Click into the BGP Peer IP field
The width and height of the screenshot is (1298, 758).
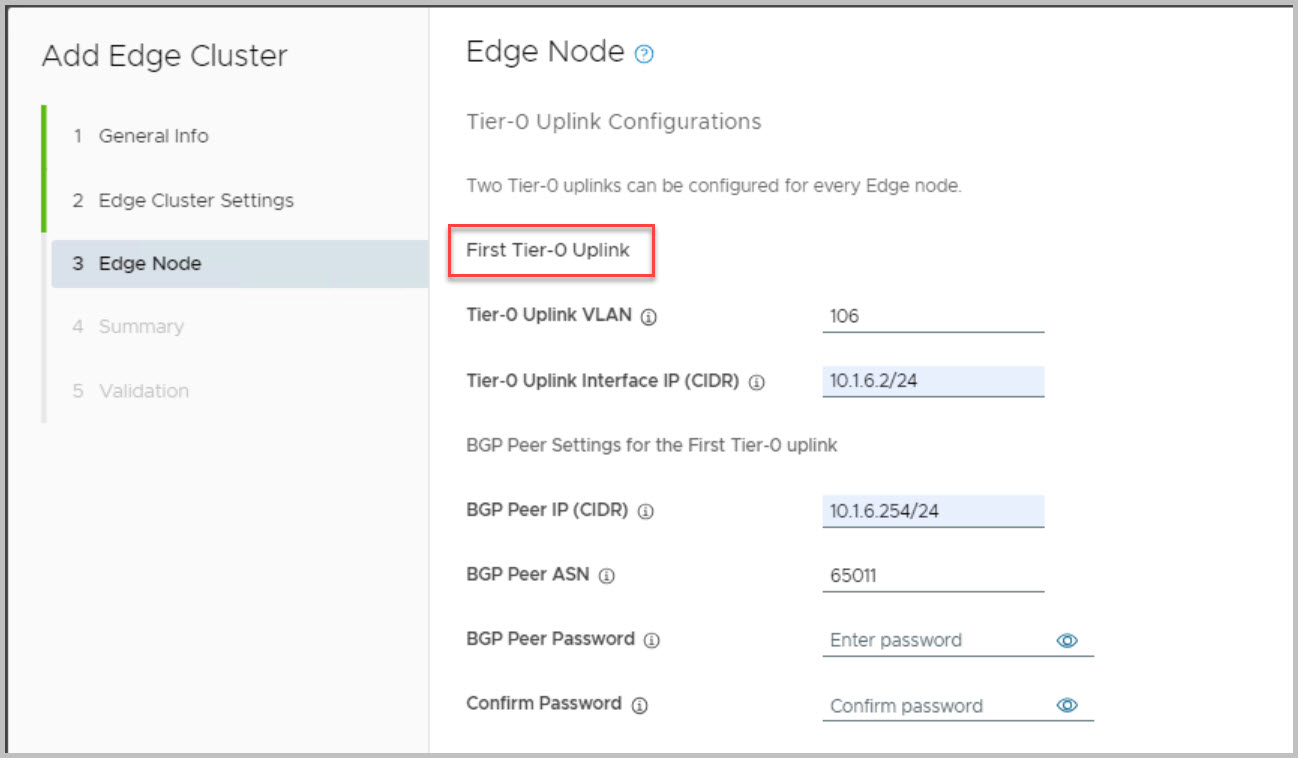click(x=932, y=511)
